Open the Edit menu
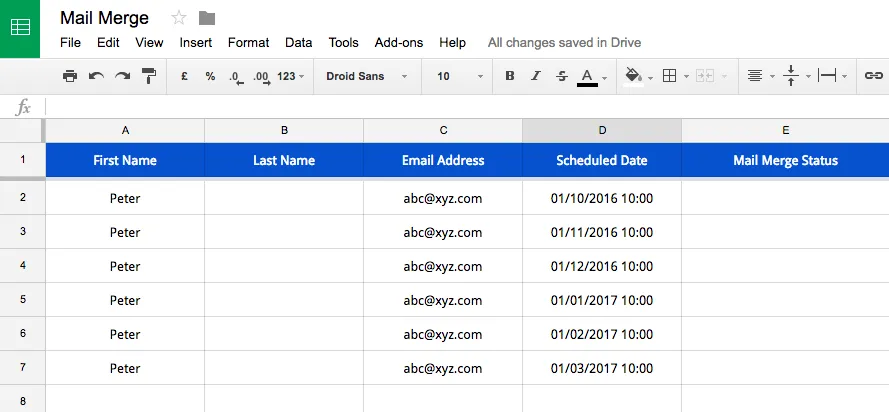Screen dimensions: 889x412 pos(108,43)
